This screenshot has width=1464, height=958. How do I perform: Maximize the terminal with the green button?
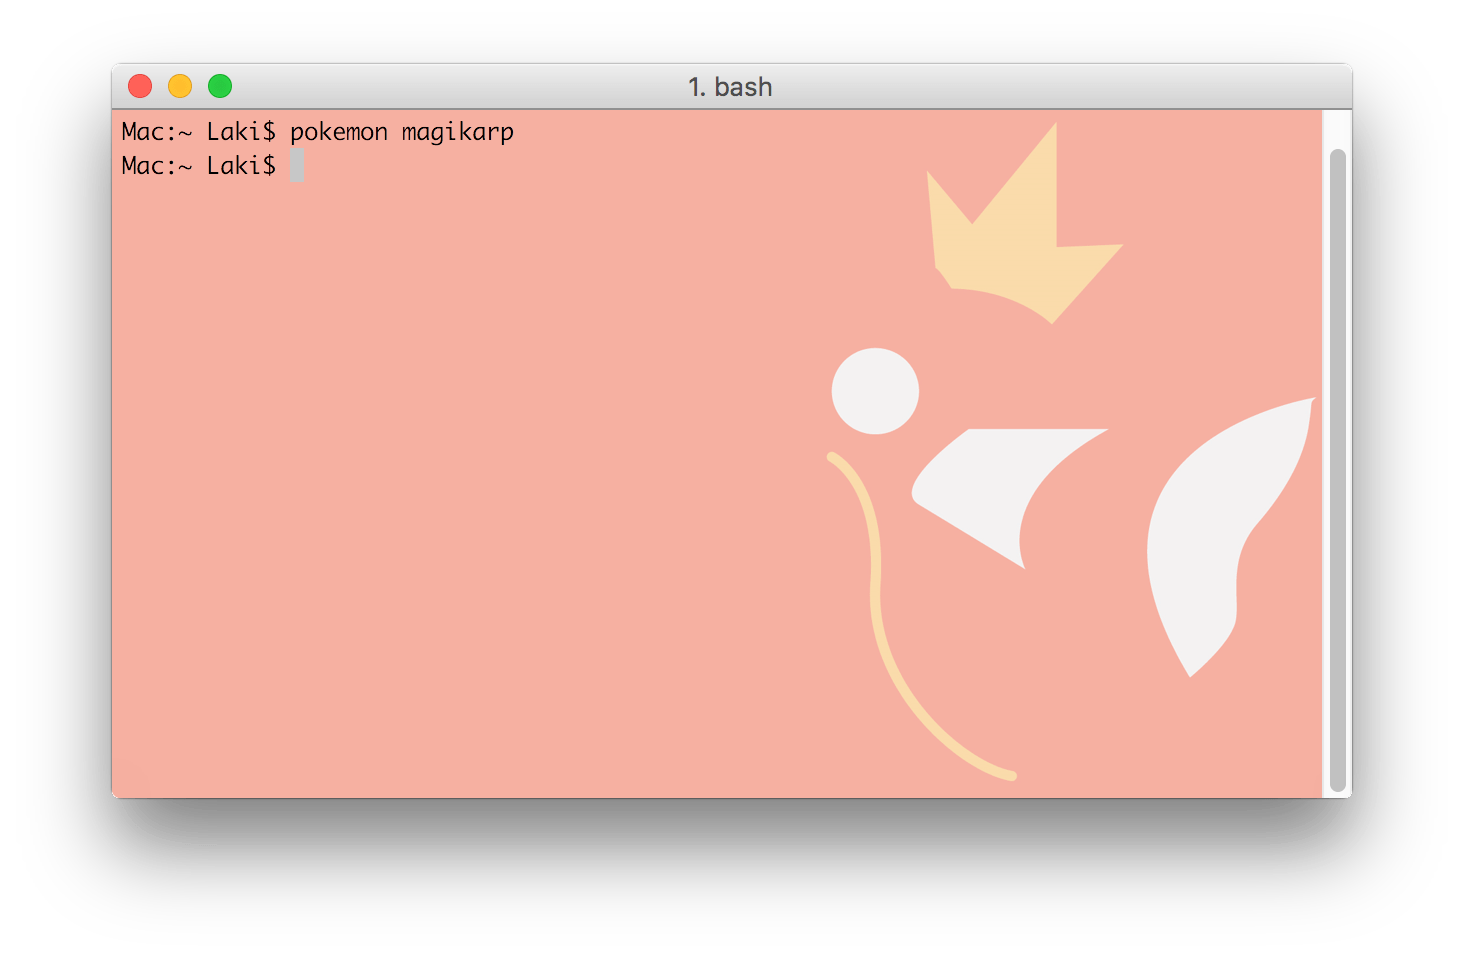pyautogui.click(x=220, y=87)
